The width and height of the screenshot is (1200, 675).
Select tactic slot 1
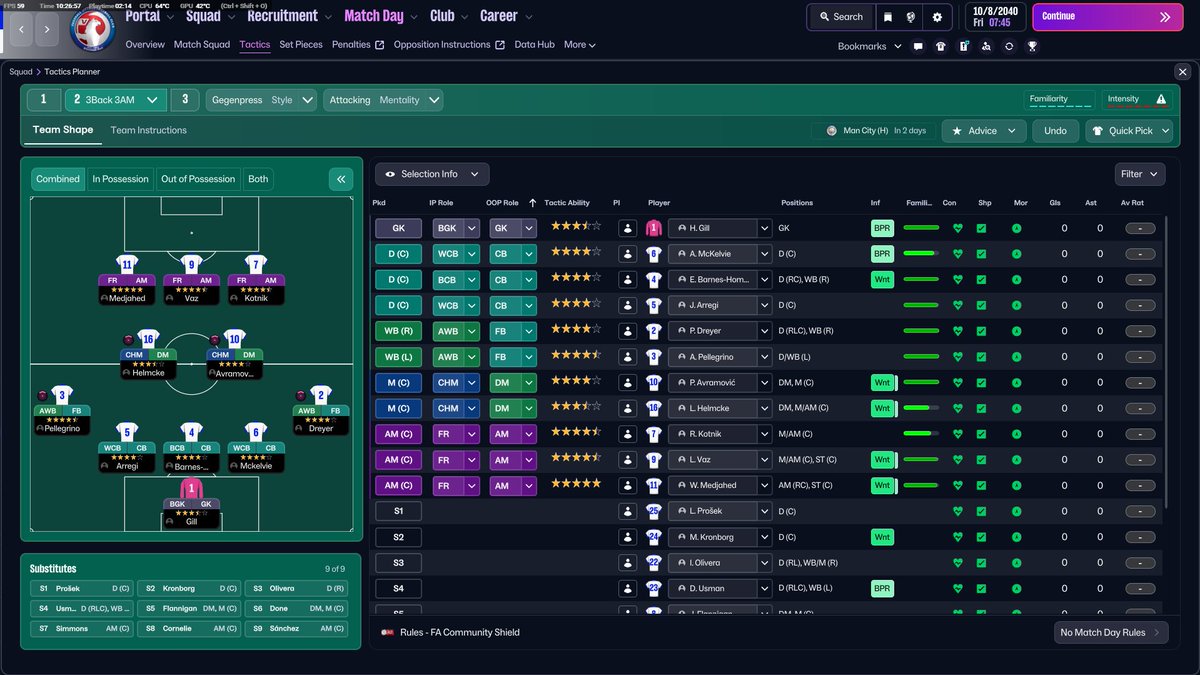click(44, 100)
